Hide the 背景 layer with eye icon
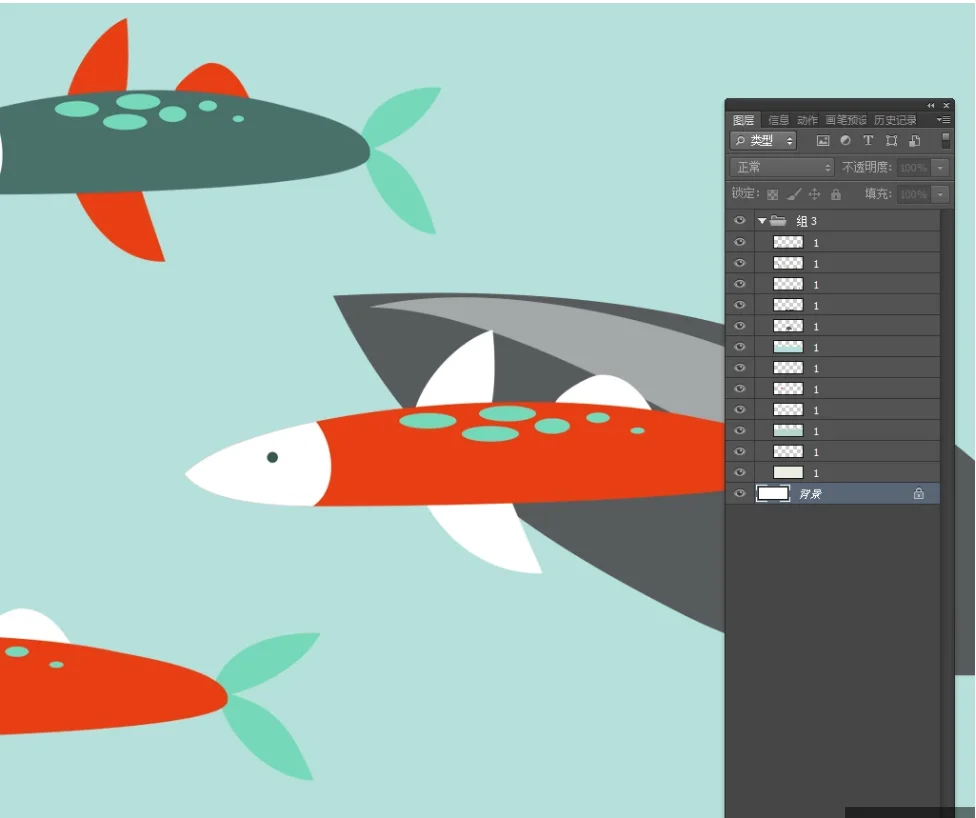Viewport: 976px width, 818px height. [x=739, y=494]
